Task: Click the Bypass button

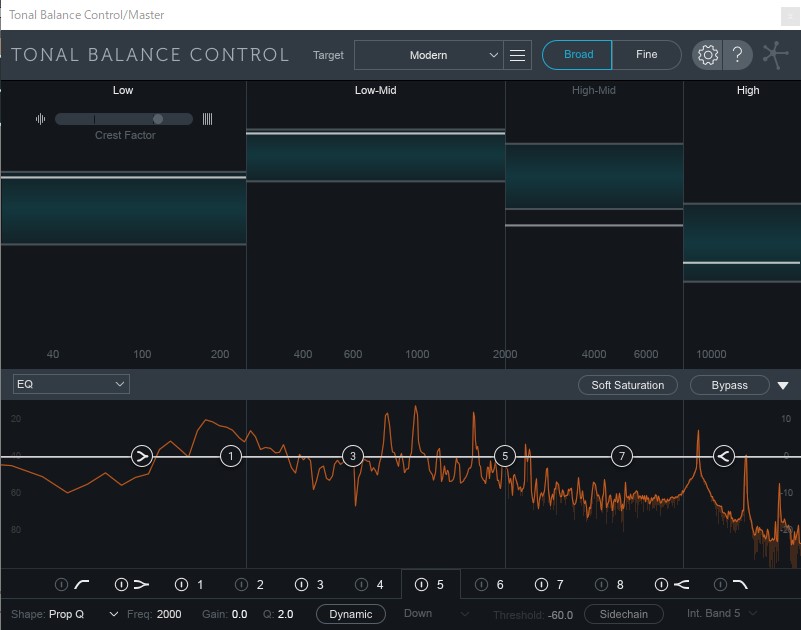Action: (729, 385)
